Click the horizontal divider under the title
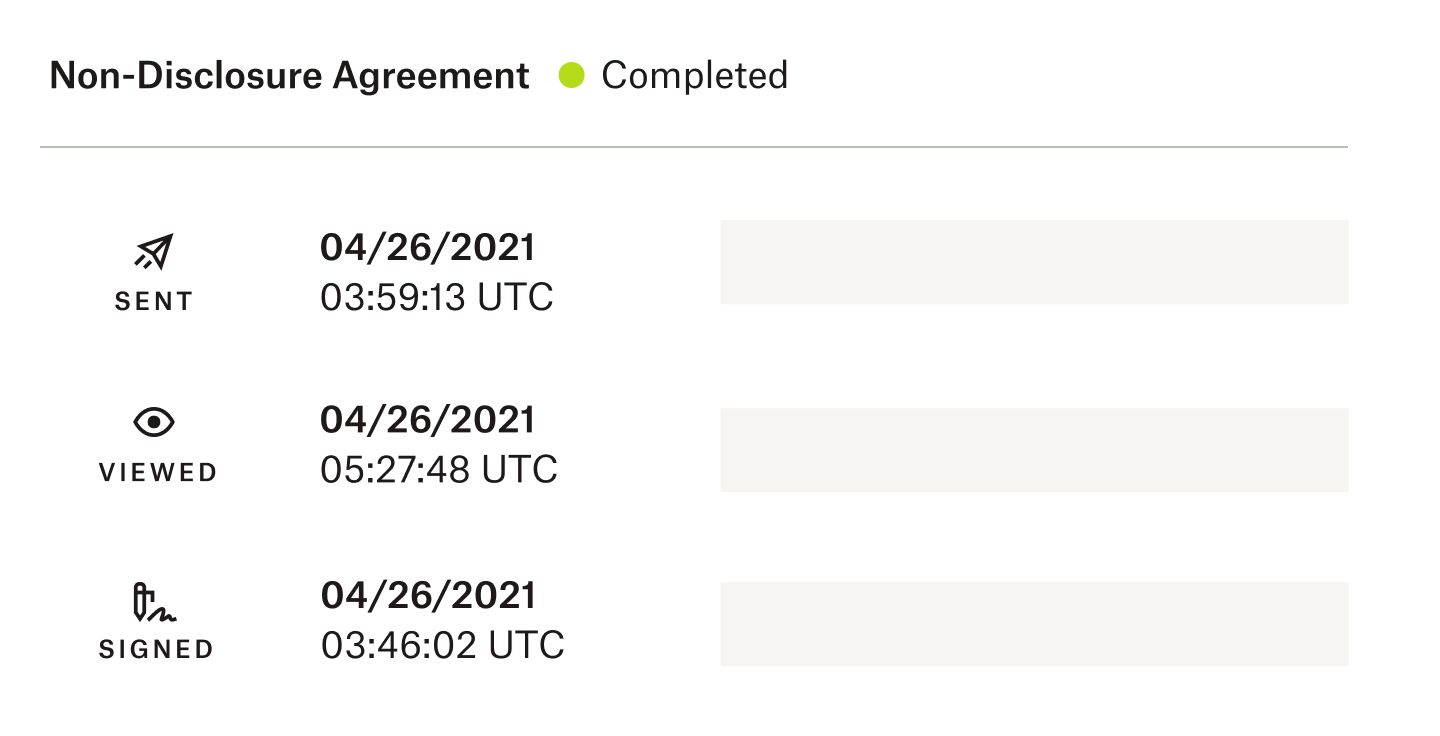Image resolution: width=1440 pixels, height=736 pixels. (694, 147)
